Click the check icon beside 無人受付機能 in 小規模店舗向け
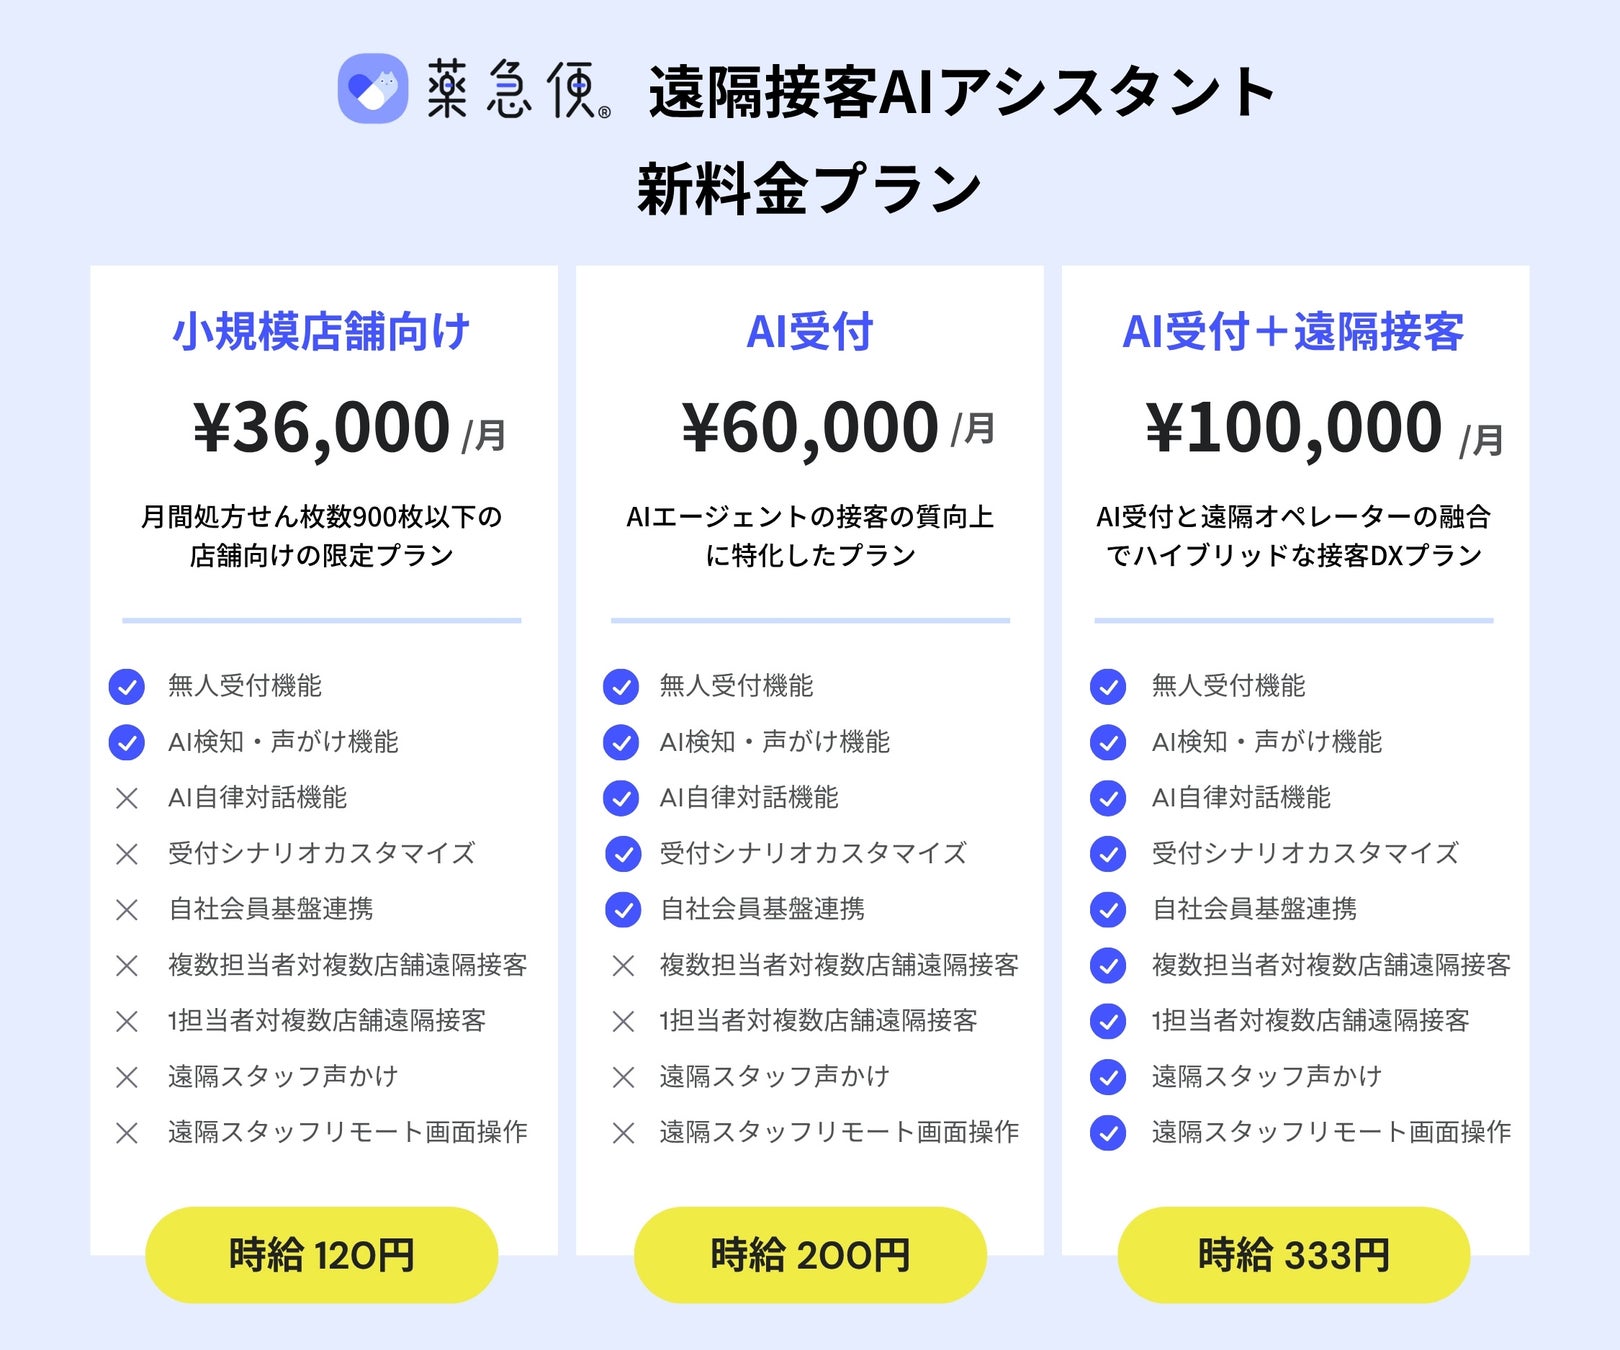1620x1350 pixels. 126,686
